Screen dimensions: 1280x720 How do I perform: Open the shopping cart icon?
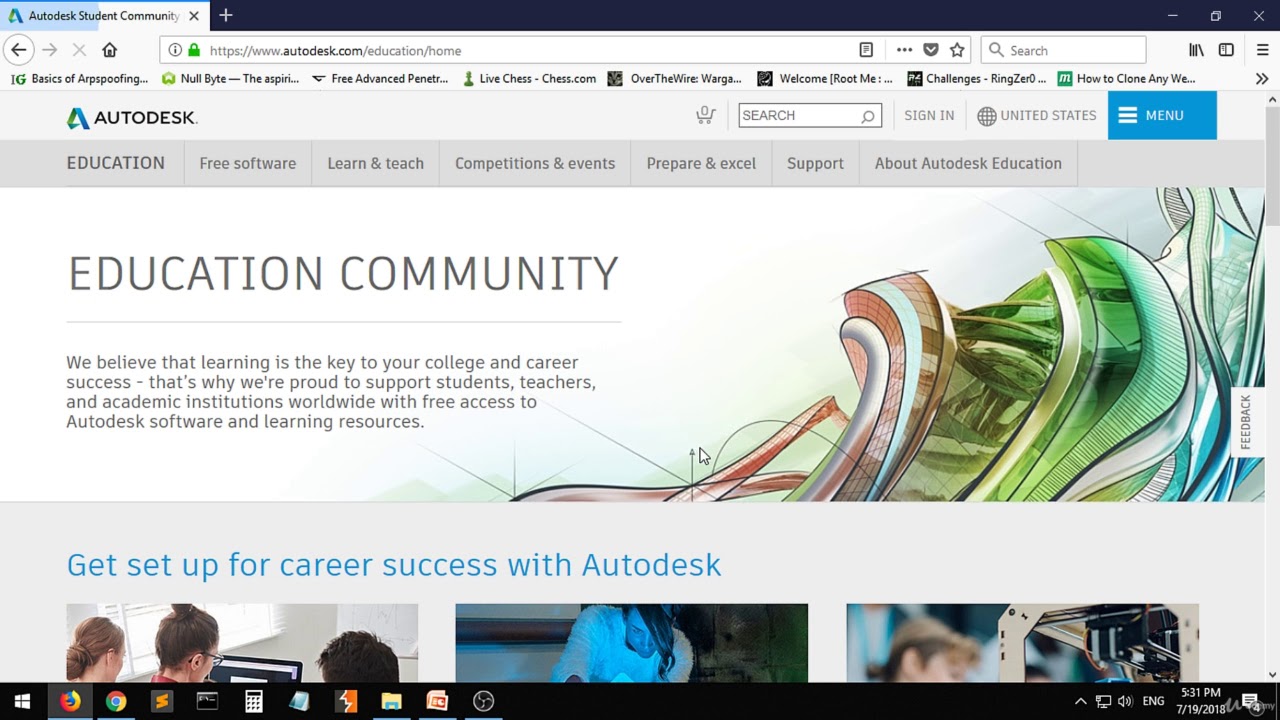click(705, 115)
